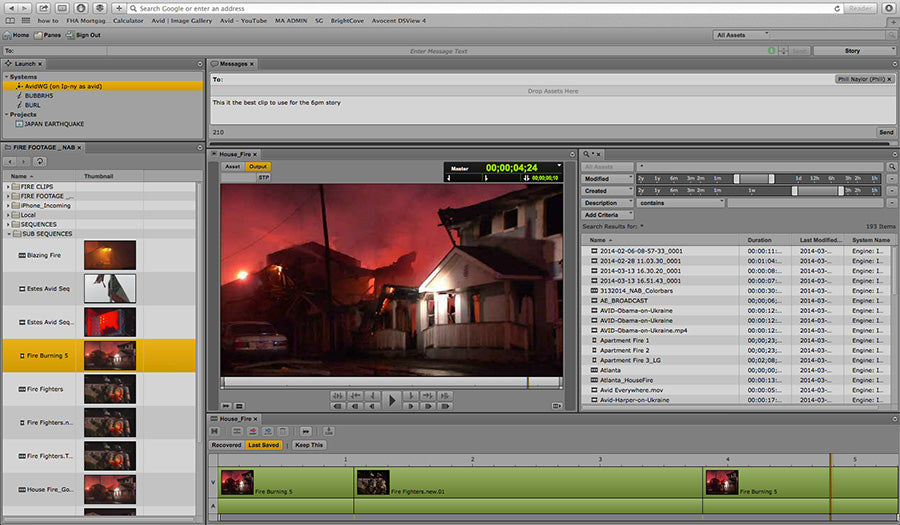Play the clip in the House_Fire viewer
This screenshot has width=900, height=525.
point(392,400)
